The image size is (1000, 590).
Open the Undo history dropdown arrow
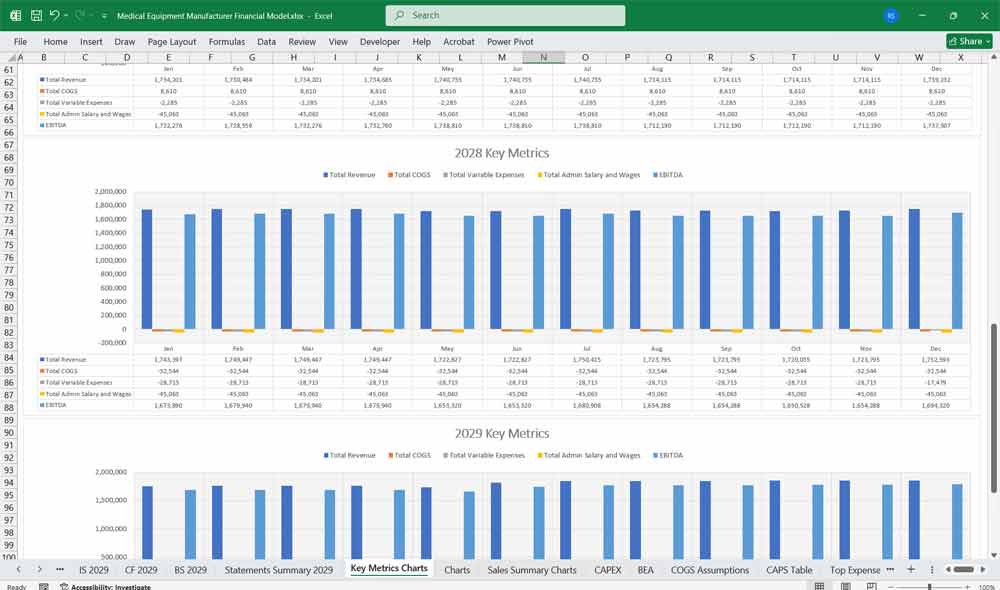click(x=66, y=16)
